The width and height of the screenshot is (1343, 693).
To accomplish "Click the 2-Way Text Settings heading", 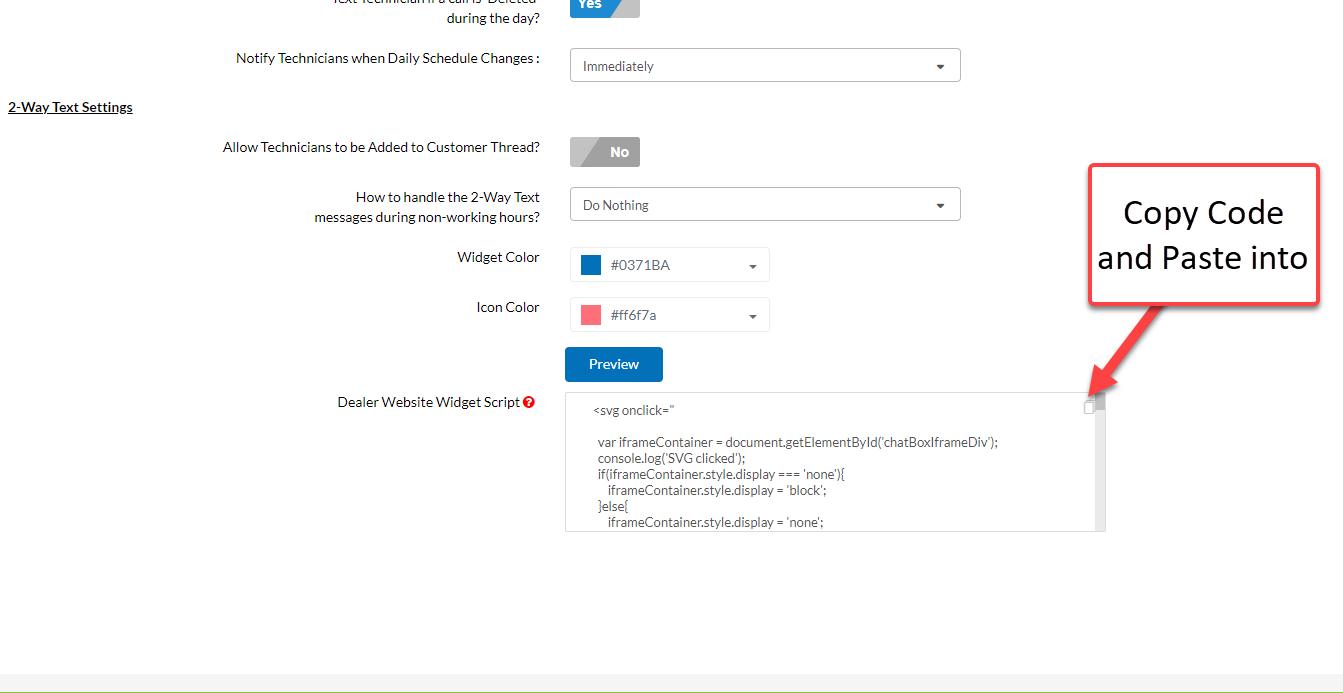I will tap(70, 107).
